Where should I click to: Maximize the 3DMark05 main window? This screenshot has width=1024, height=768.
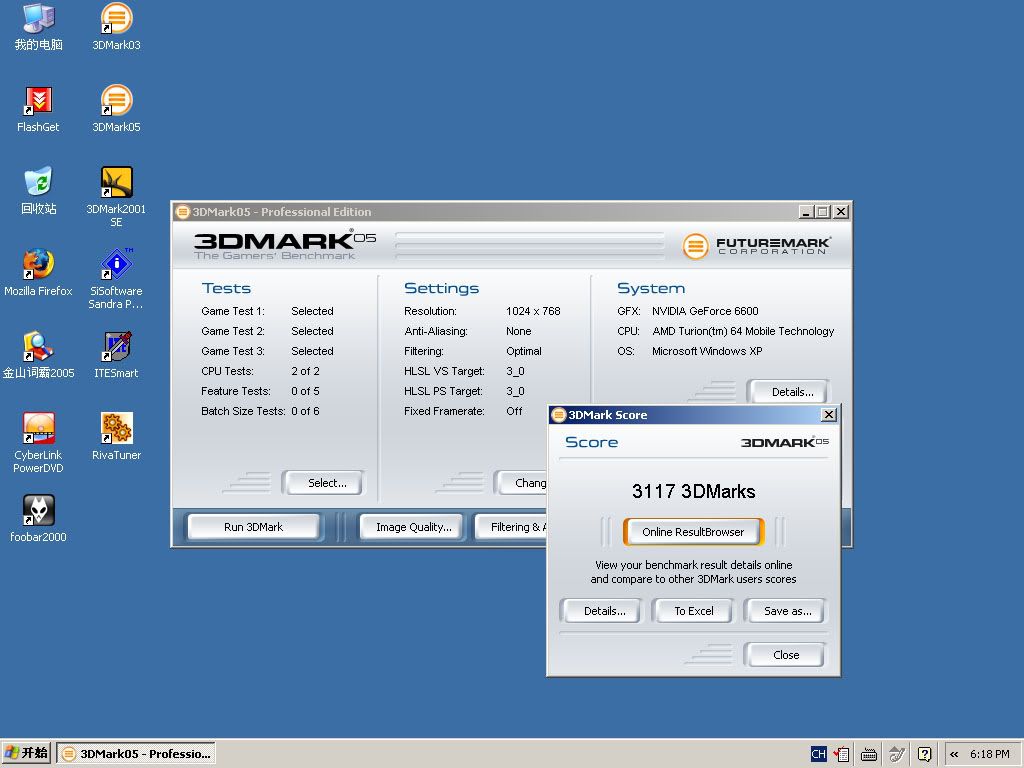point(823,212)
